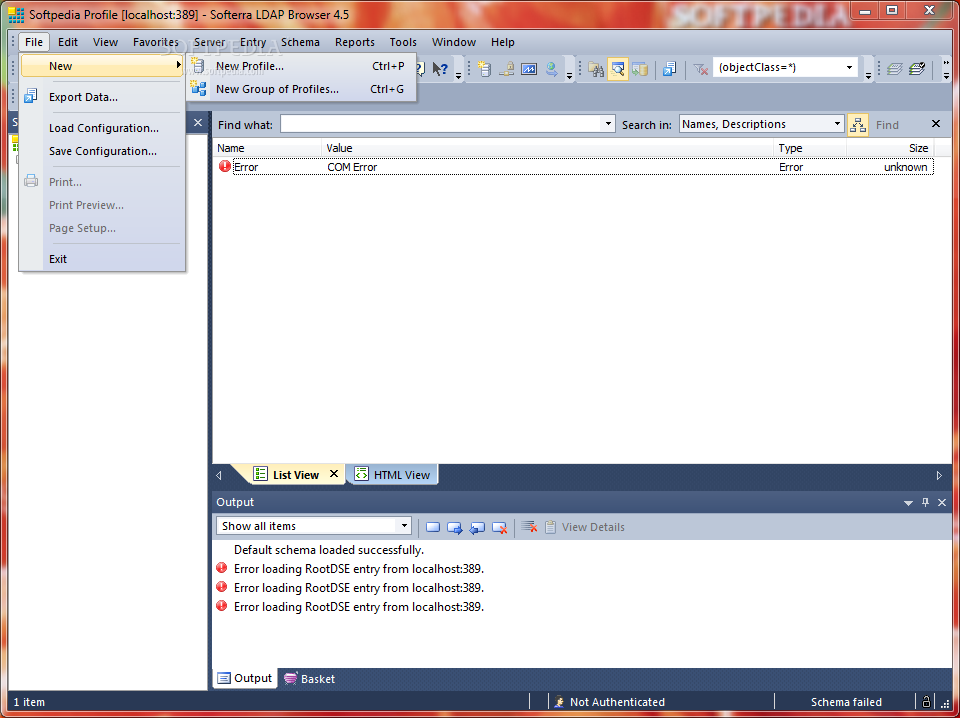Toggle the Output panel auto-hide pin
The height and width of the screenshot is (718, 960).
click(925, 503)
